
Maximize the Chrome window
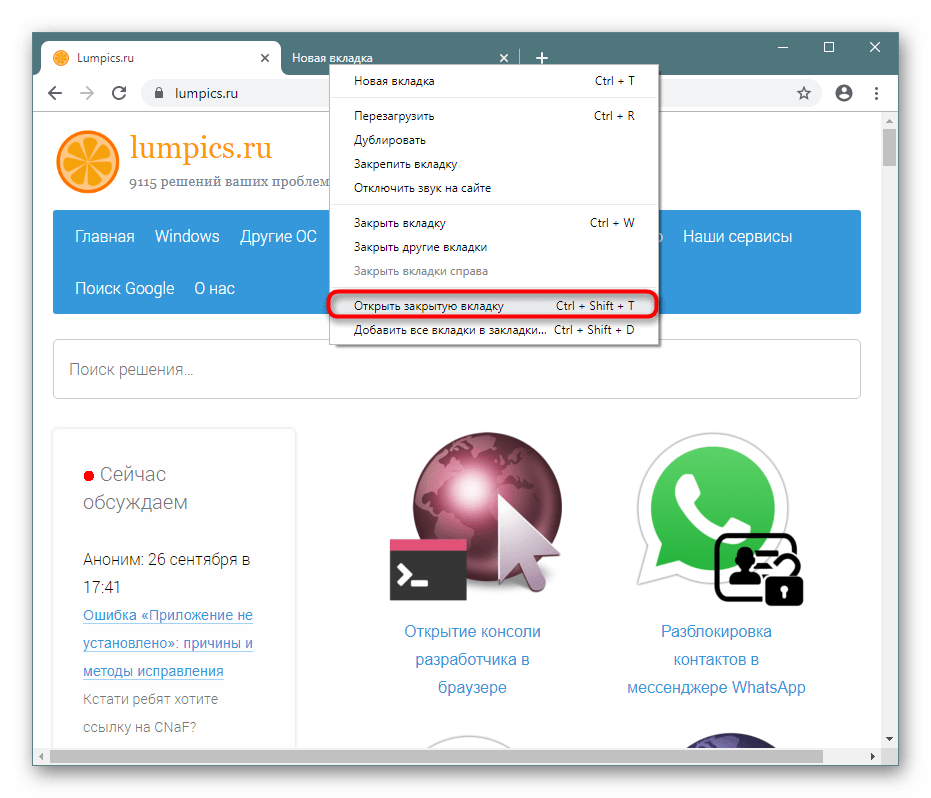pyautogui.click(x=829, y=47)
